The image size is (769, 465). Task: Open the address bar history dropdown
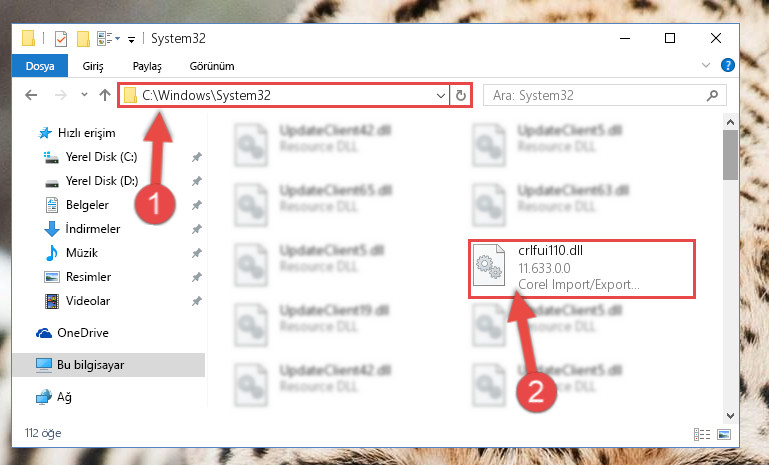(440, 96)
